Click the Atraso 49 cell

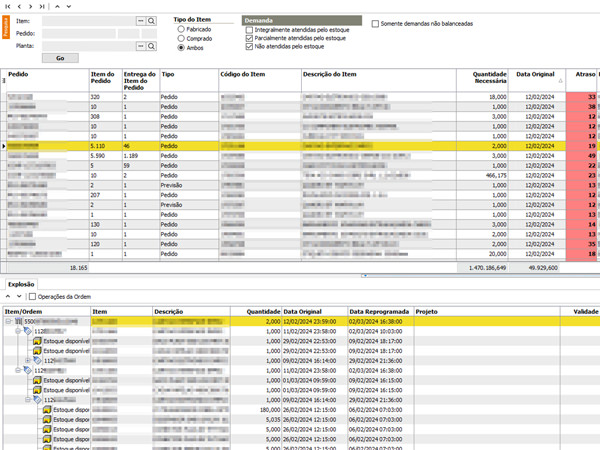582,156
